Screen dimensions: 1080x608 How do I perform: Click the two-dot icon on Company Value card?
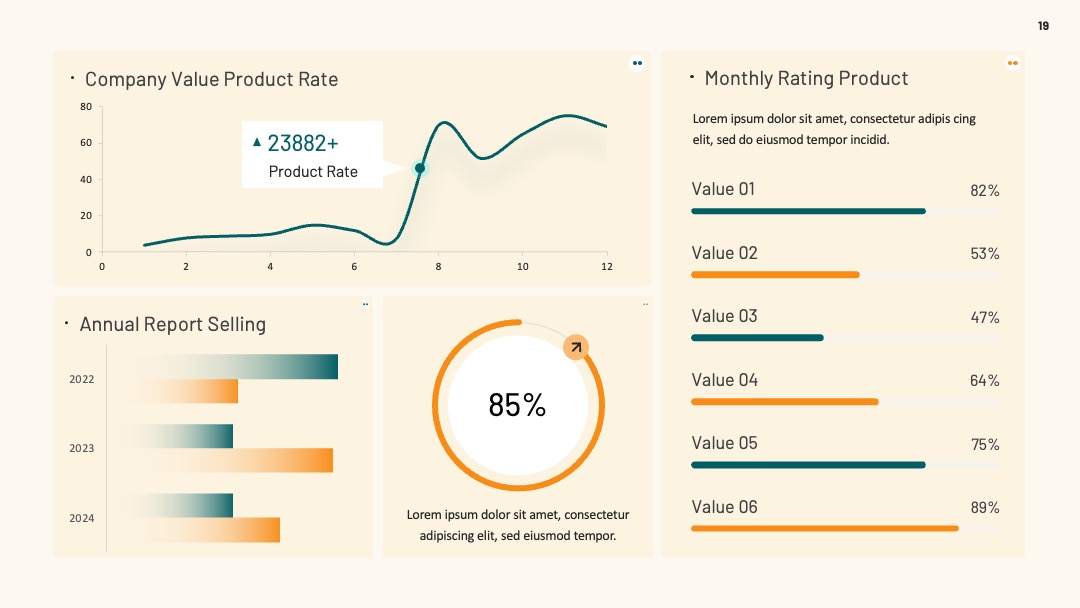637,63
